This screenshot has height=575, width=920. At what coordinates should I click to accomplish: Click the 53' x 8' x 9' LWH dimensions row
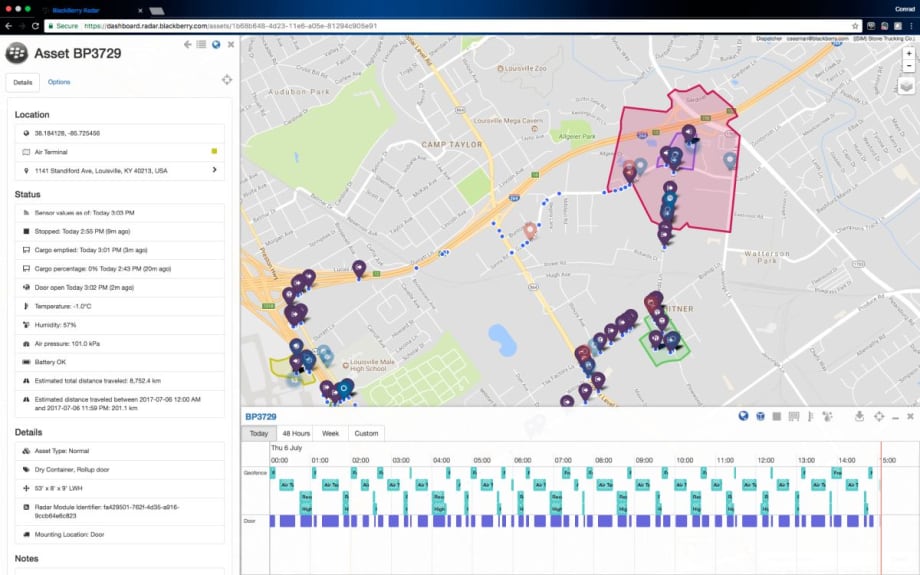[x=120, y=489]
